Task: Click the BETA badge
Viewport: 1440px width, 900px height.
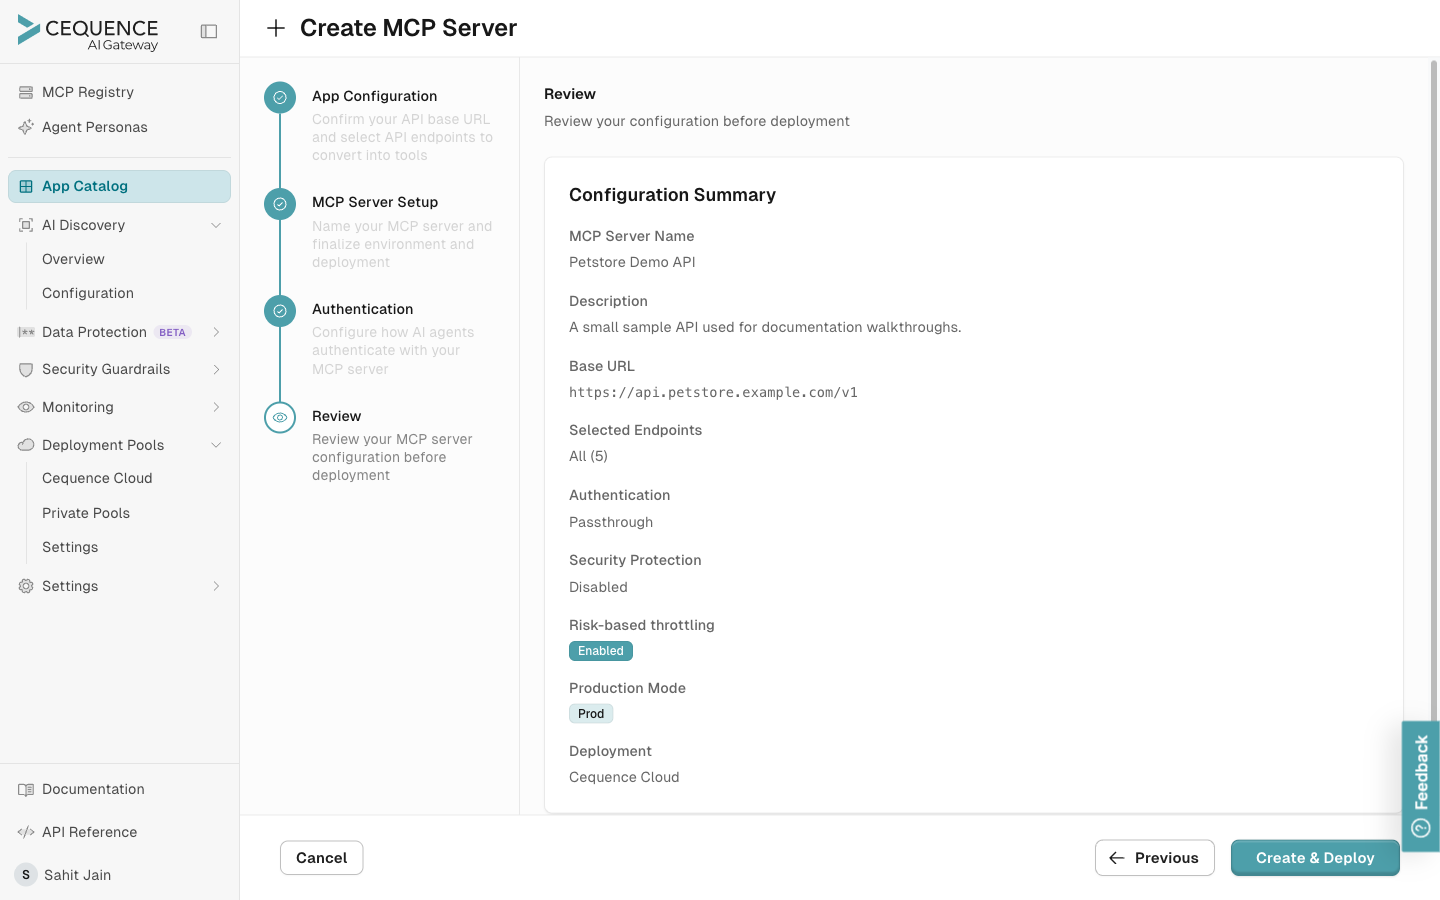Action: [x=172, y=332]
